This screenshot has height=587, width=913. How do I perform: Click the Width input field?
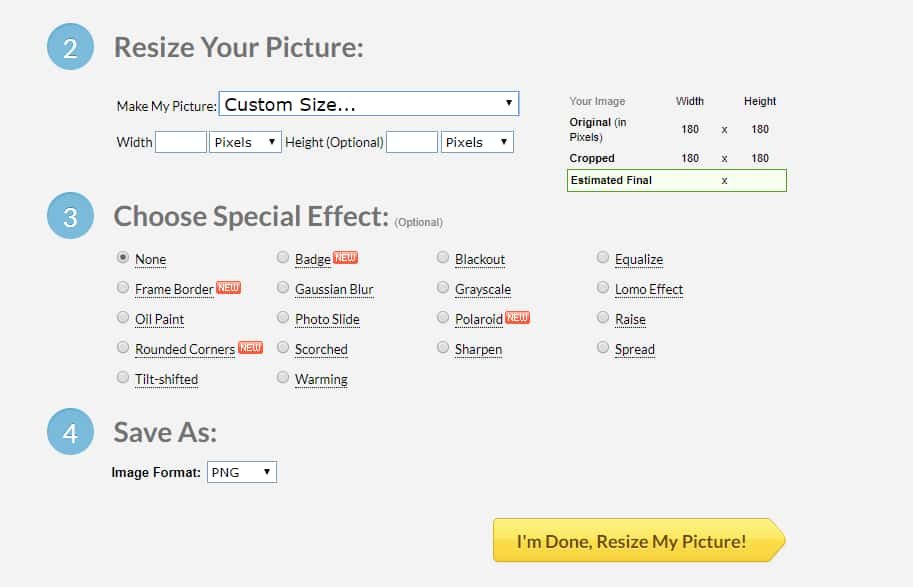pyautogui.click(x=181, y=142)
